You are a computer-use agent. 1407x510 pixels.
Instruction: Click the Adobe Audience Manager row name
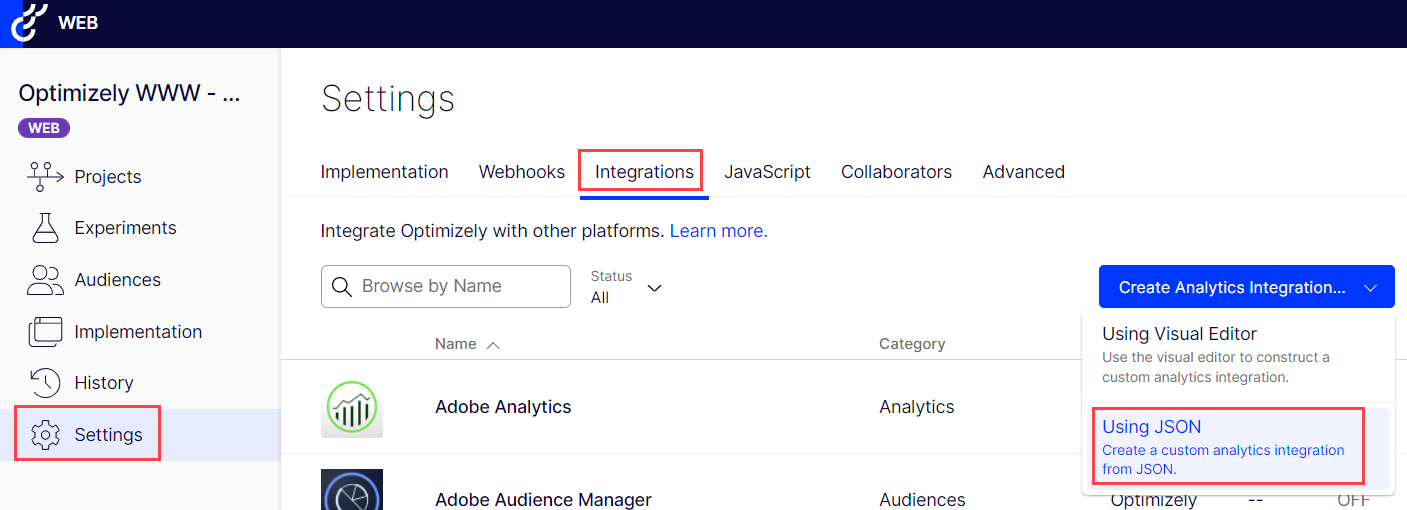pos(543,499)
